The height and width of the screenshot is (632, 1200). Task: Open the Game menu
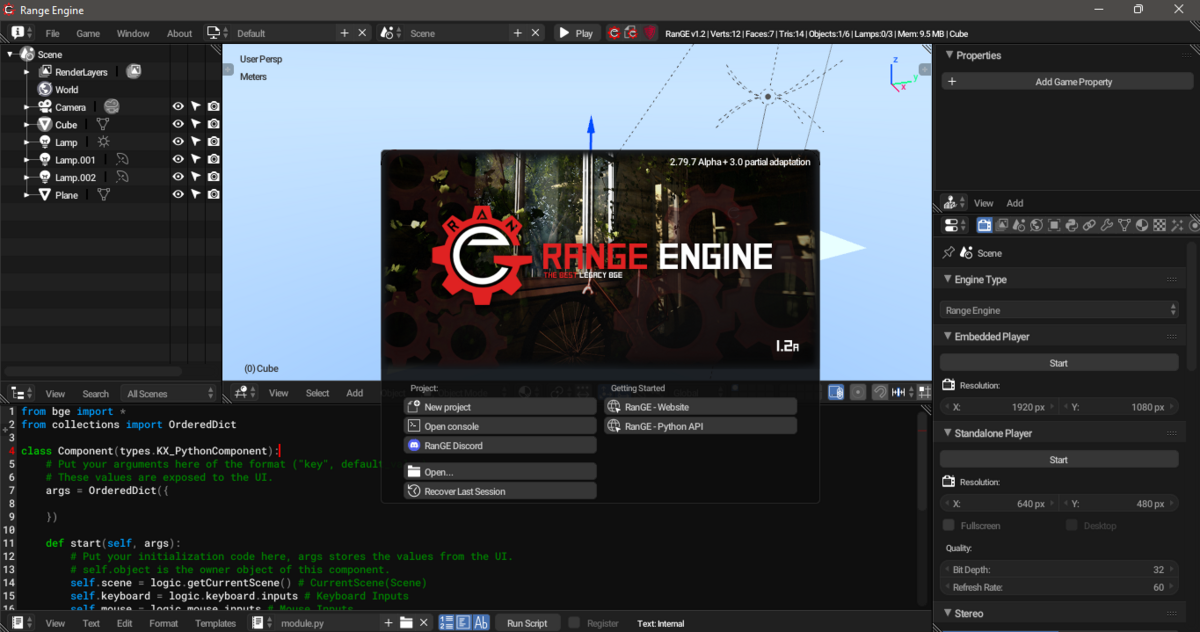click(88, 33)
